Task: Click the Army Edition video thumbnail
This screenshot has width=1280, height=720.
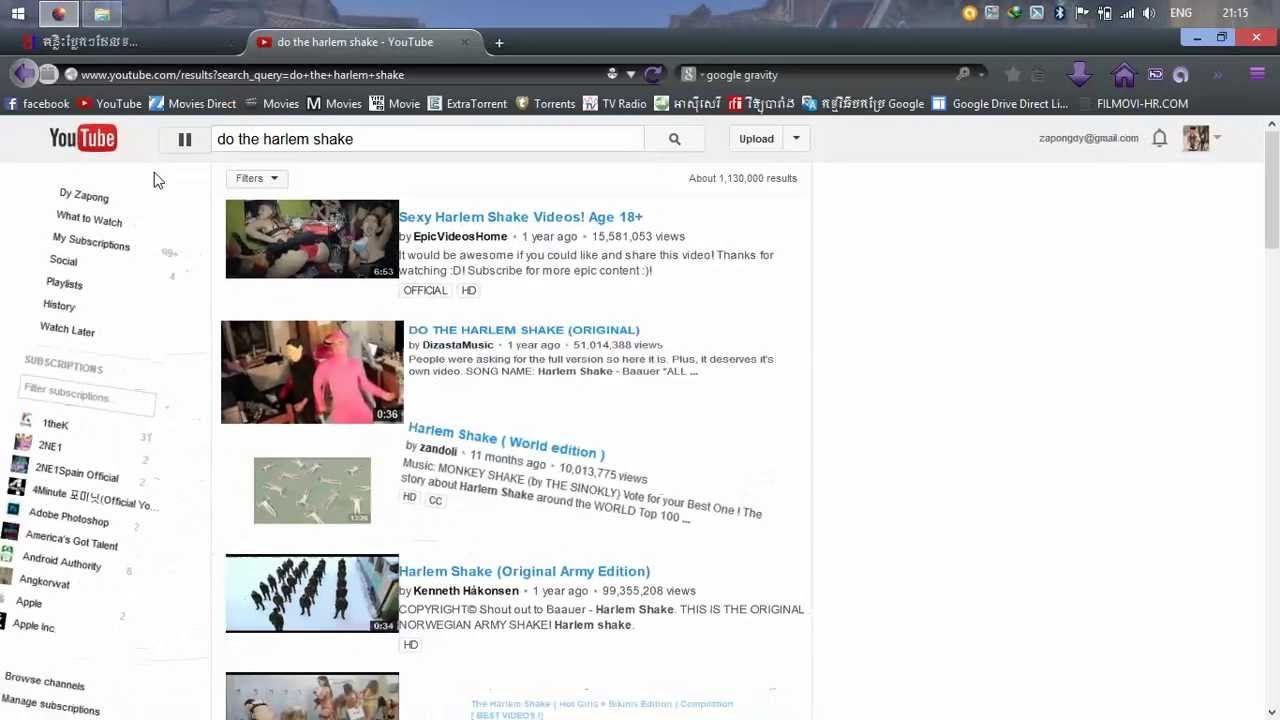Action: pyautogui.click(x=312, y=593)
